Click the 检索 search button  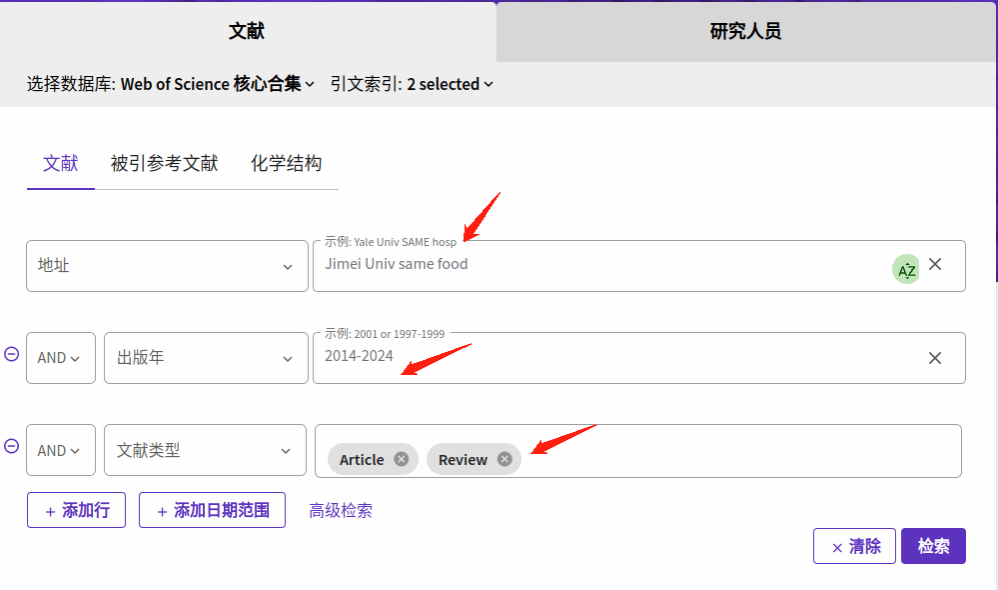933,546
